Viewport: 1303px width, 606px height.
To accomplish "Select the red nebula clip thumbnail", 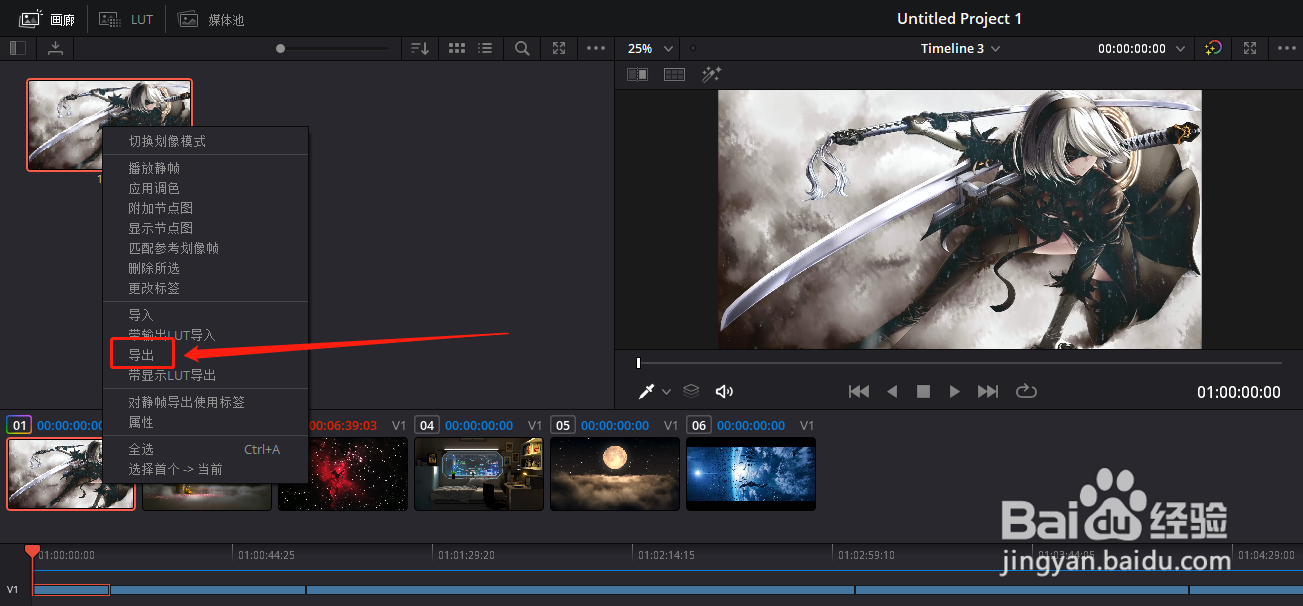I will click(343, 474).
